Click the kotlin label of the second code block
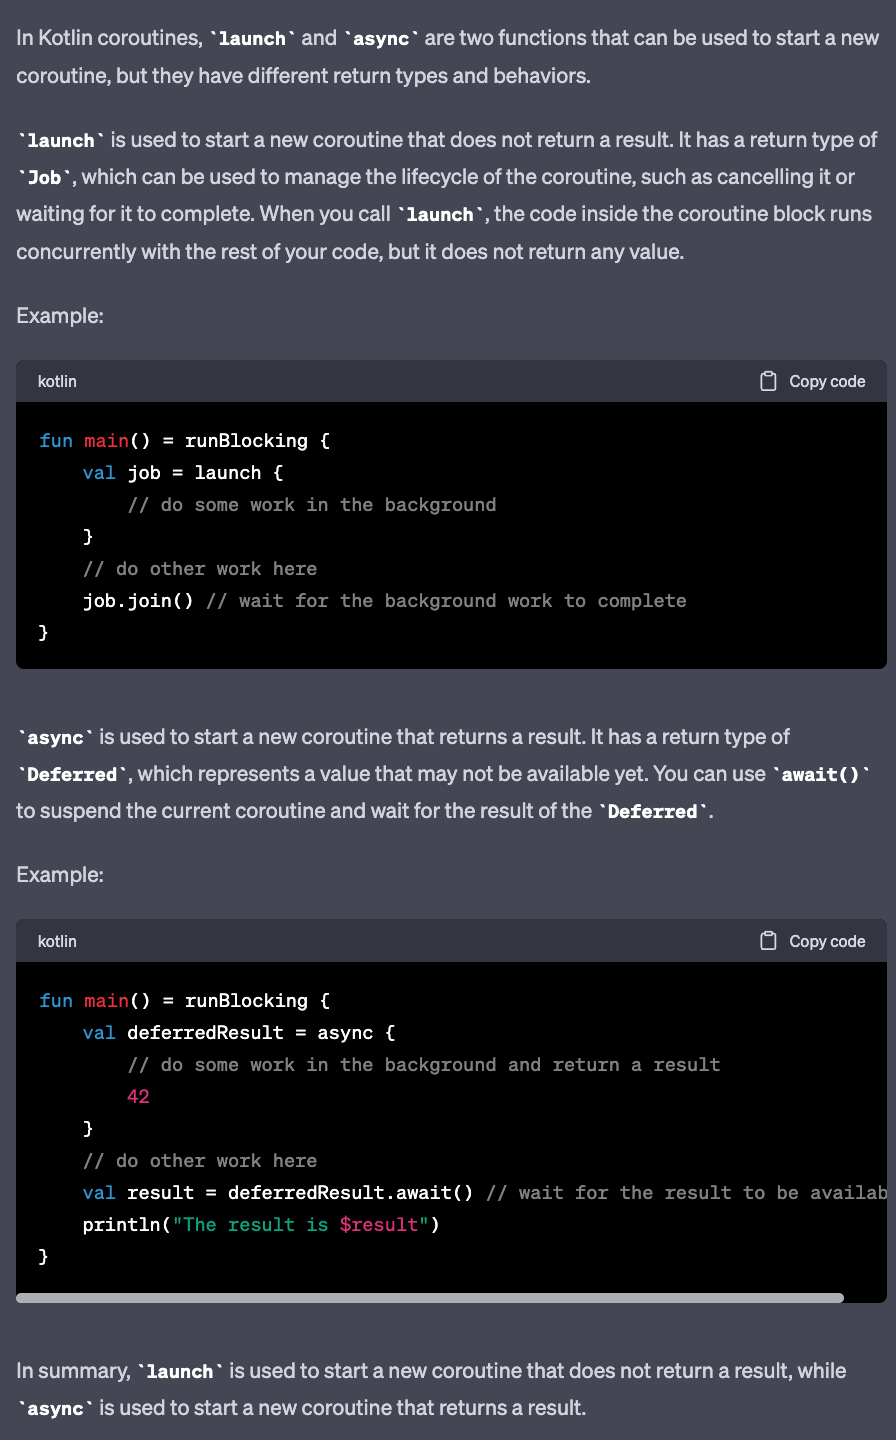Screen dimensions: 896x1440 (x=57, y=941)
